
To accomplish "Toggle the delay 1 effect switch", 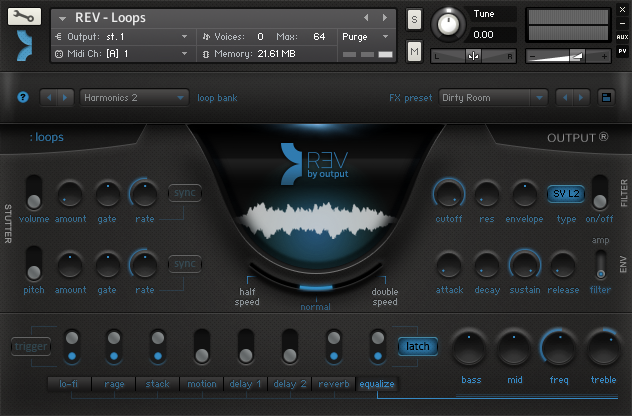I will pos(246,347).
